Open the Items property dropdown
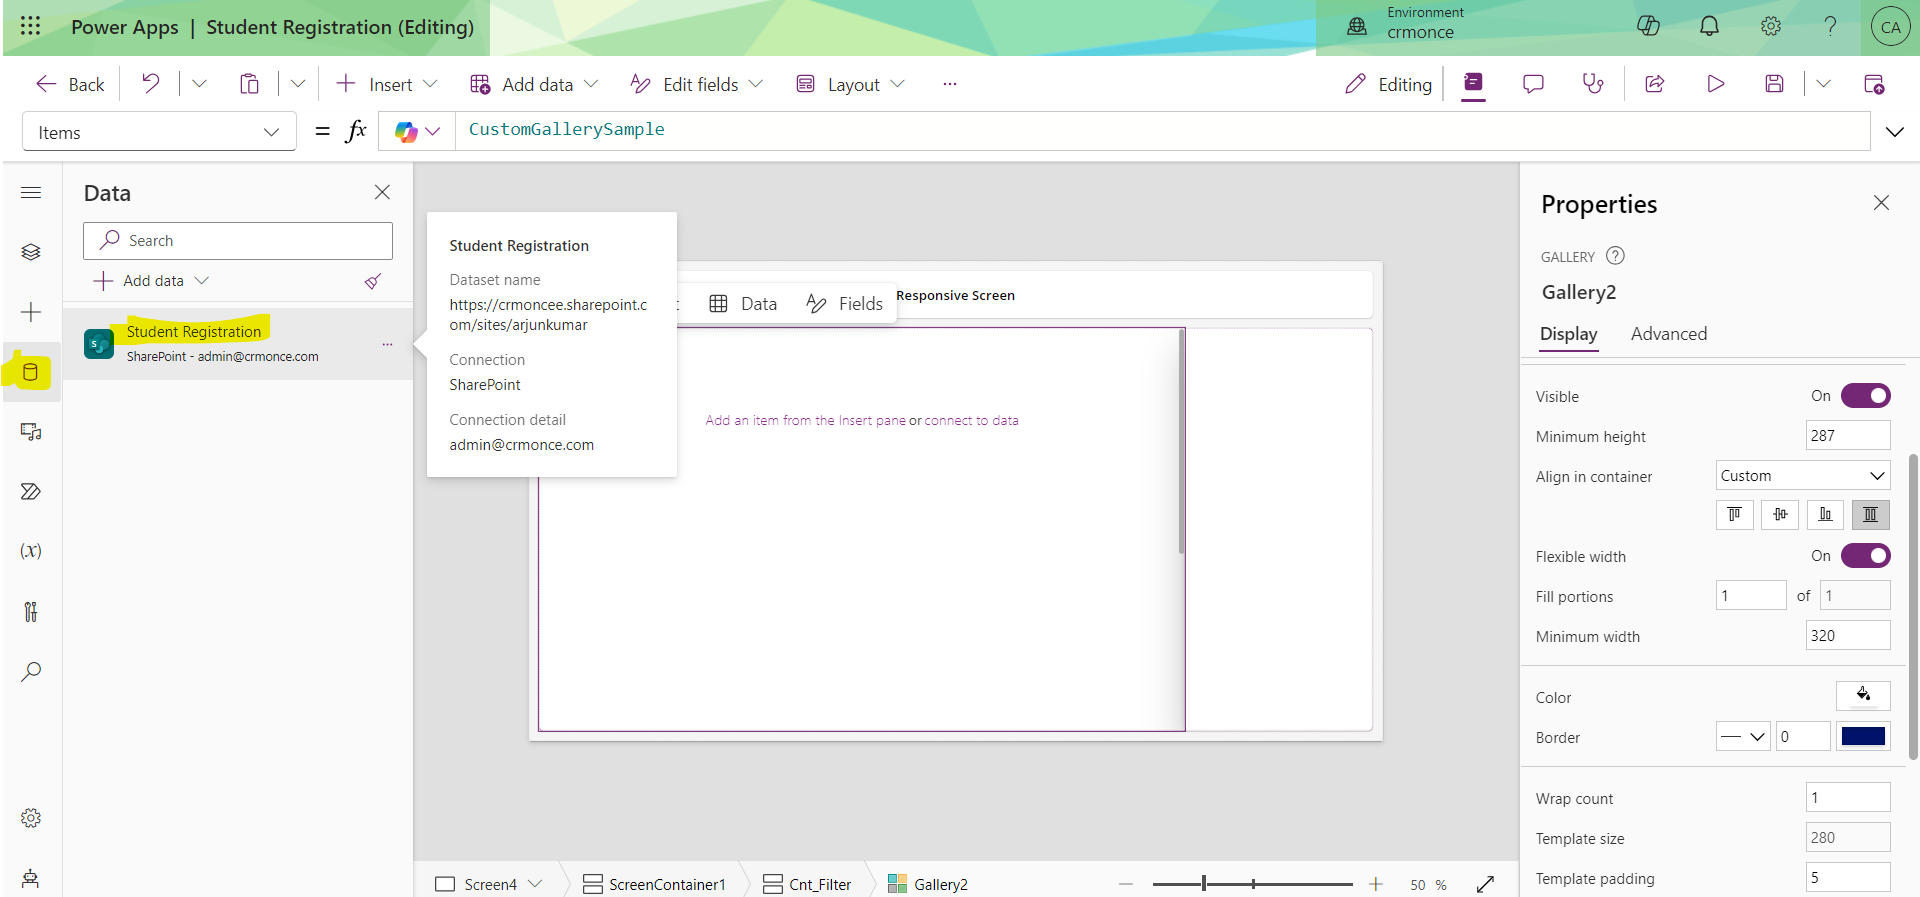The image size is (1920, 897). [159, 132]
